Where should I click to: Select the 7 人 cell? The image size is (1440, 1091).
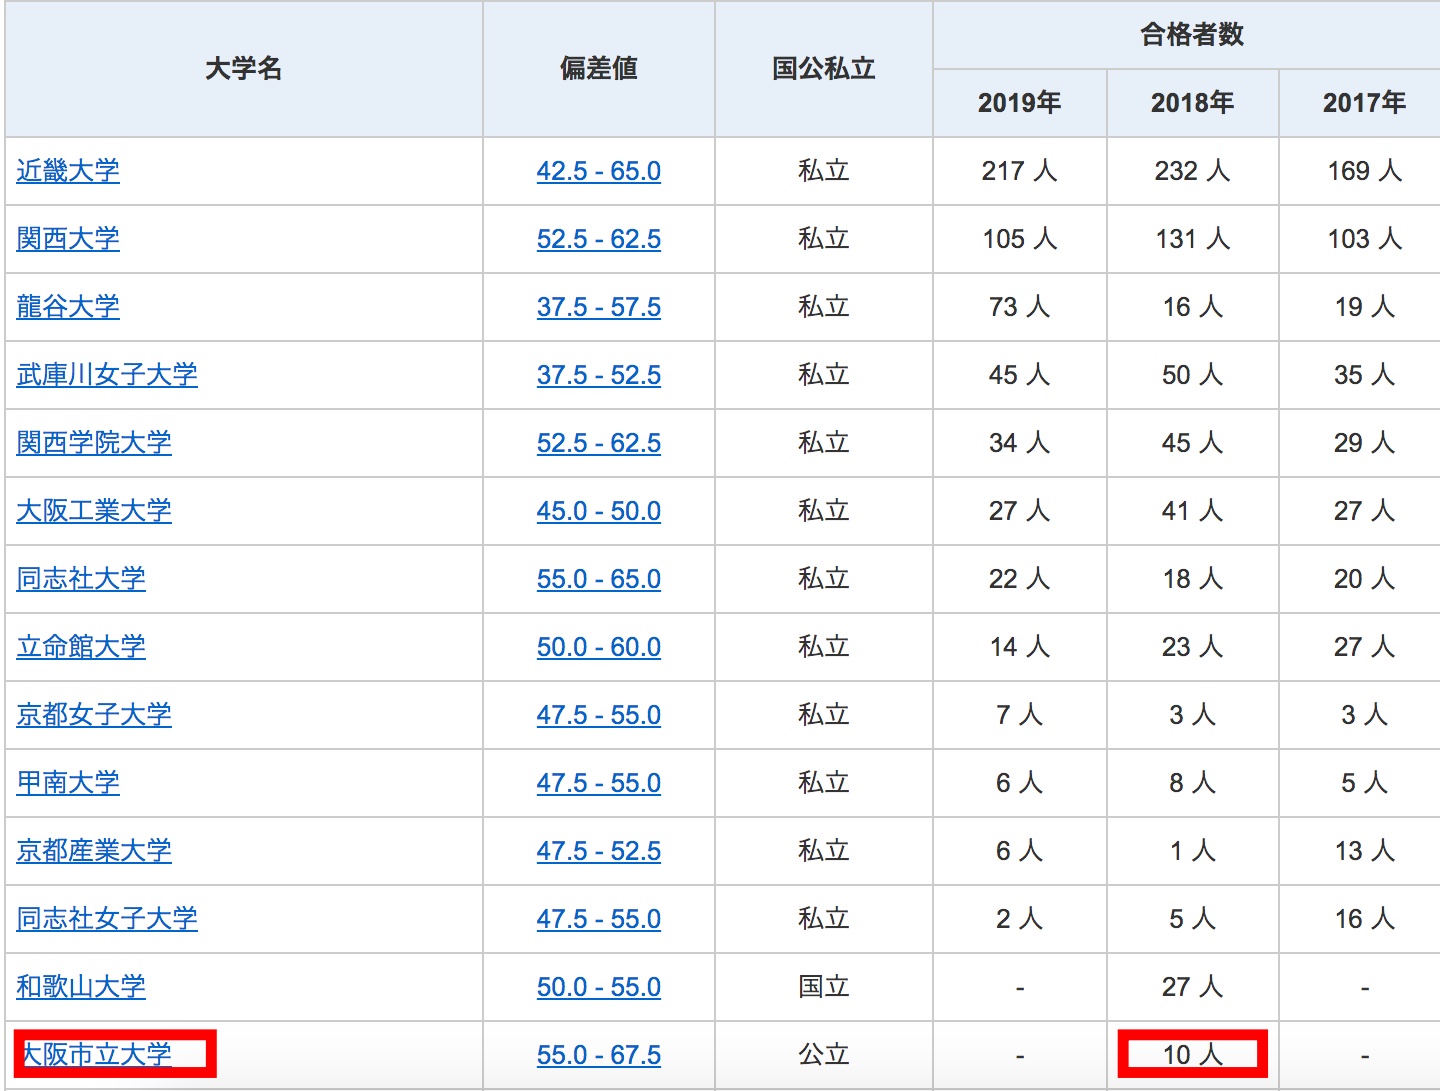1020,715
